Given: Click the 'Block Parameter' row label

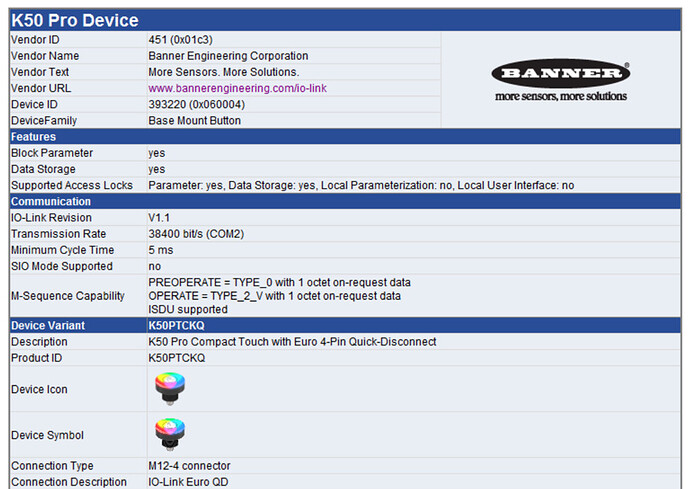Looking at the screenshot, I should pos(52,153).
